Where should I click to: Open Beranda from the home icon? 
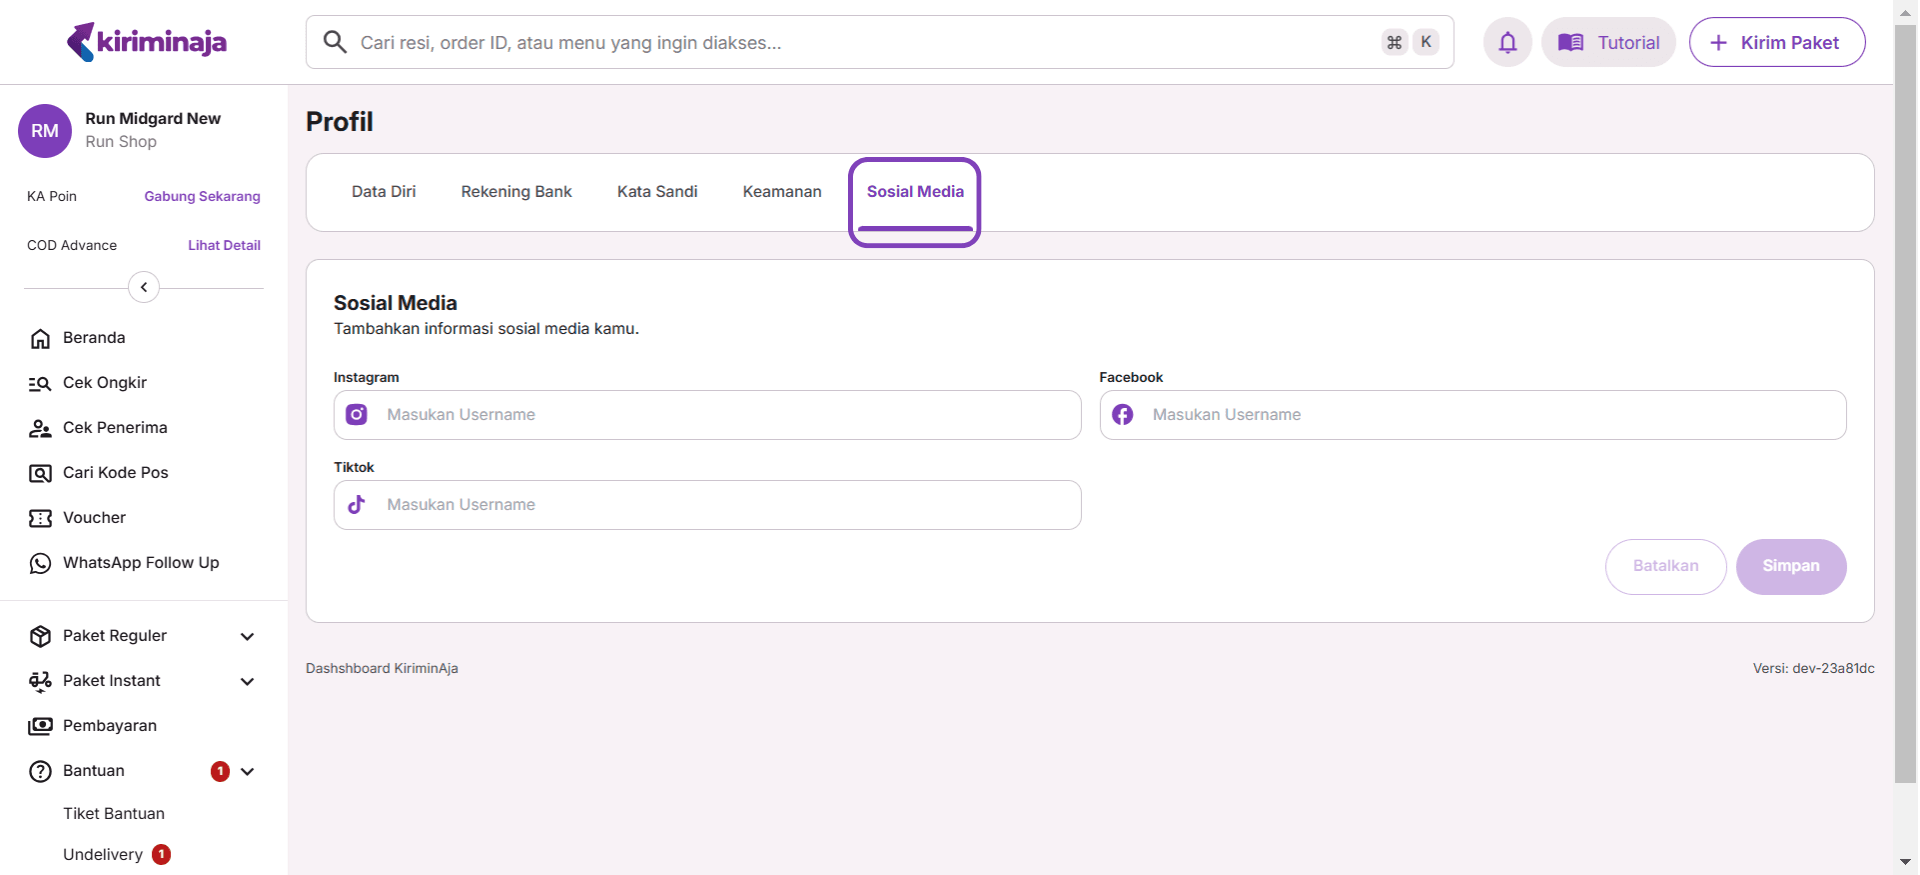(40, 339)
